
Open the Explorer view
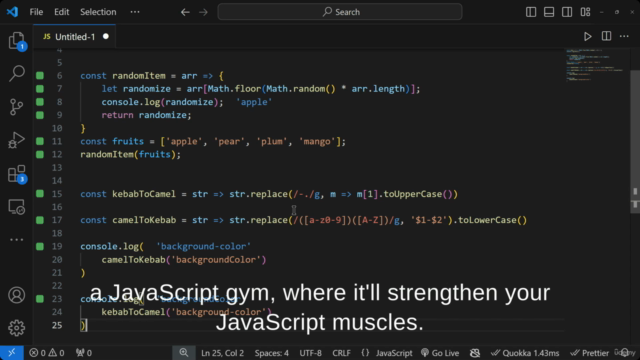[x=17, y=41]
